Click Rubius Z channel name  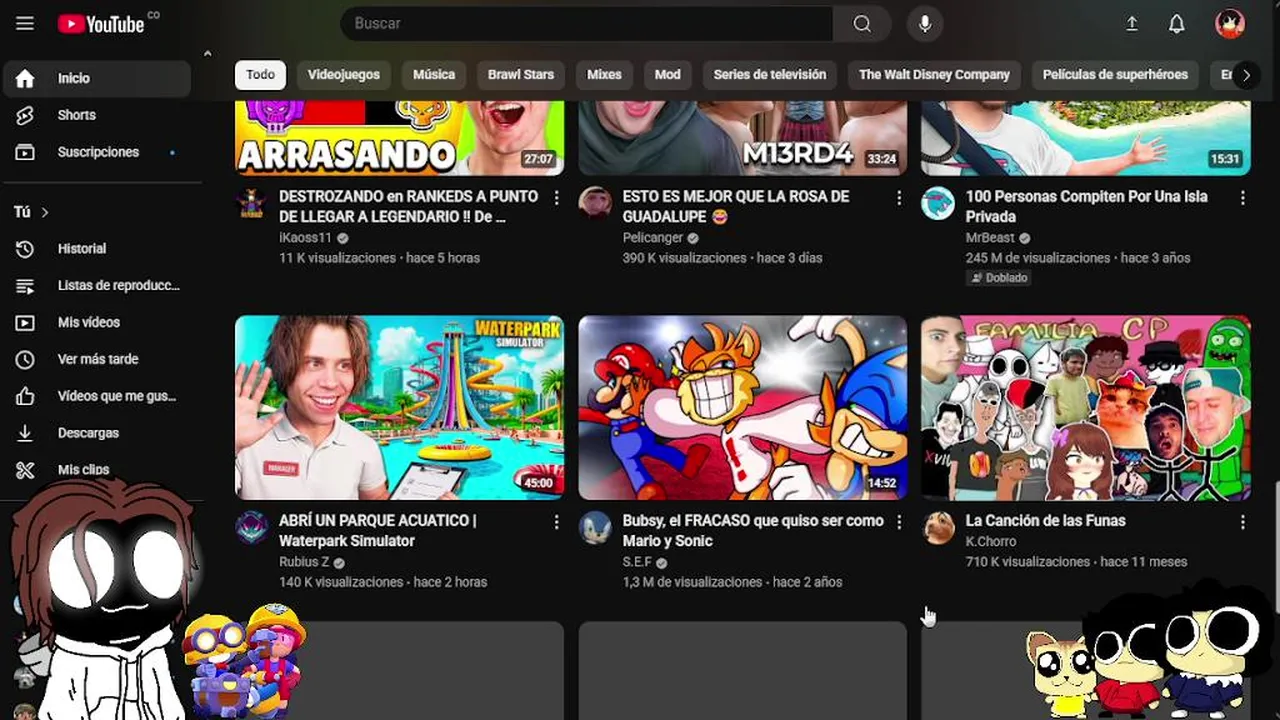pos(304,562)
